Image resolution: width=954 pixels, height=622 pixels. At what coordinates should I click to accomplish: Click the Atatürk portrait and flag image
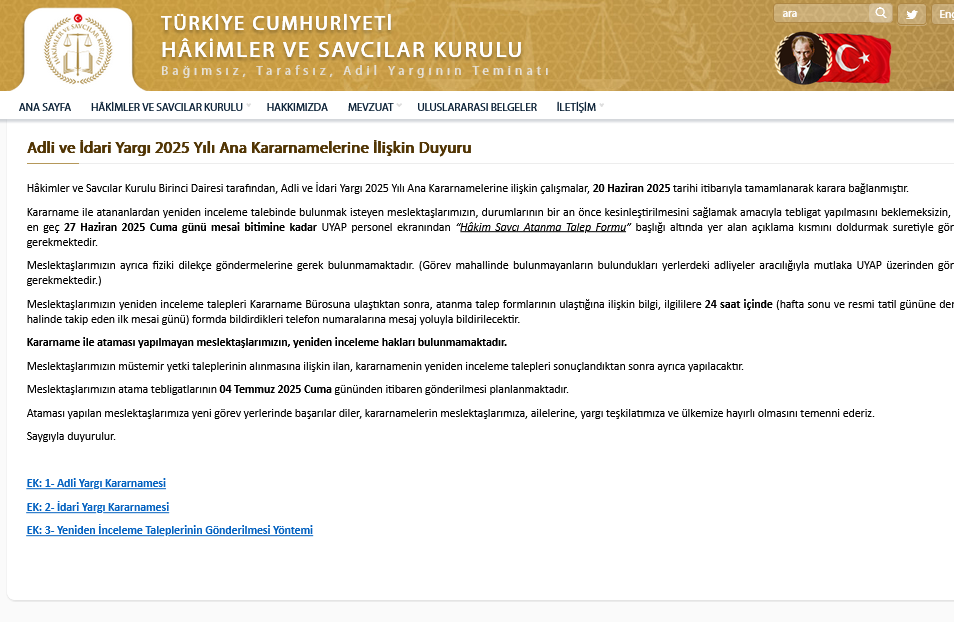click(x=833, y=58)
